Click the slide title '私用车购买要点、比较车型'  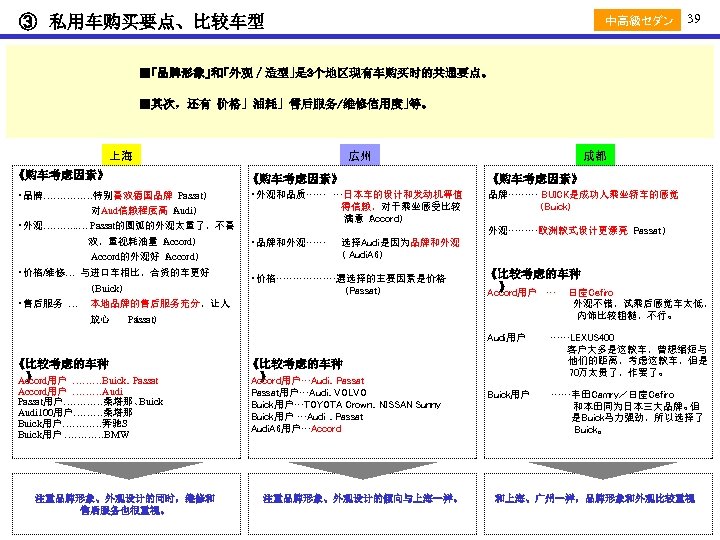point(156,22)
